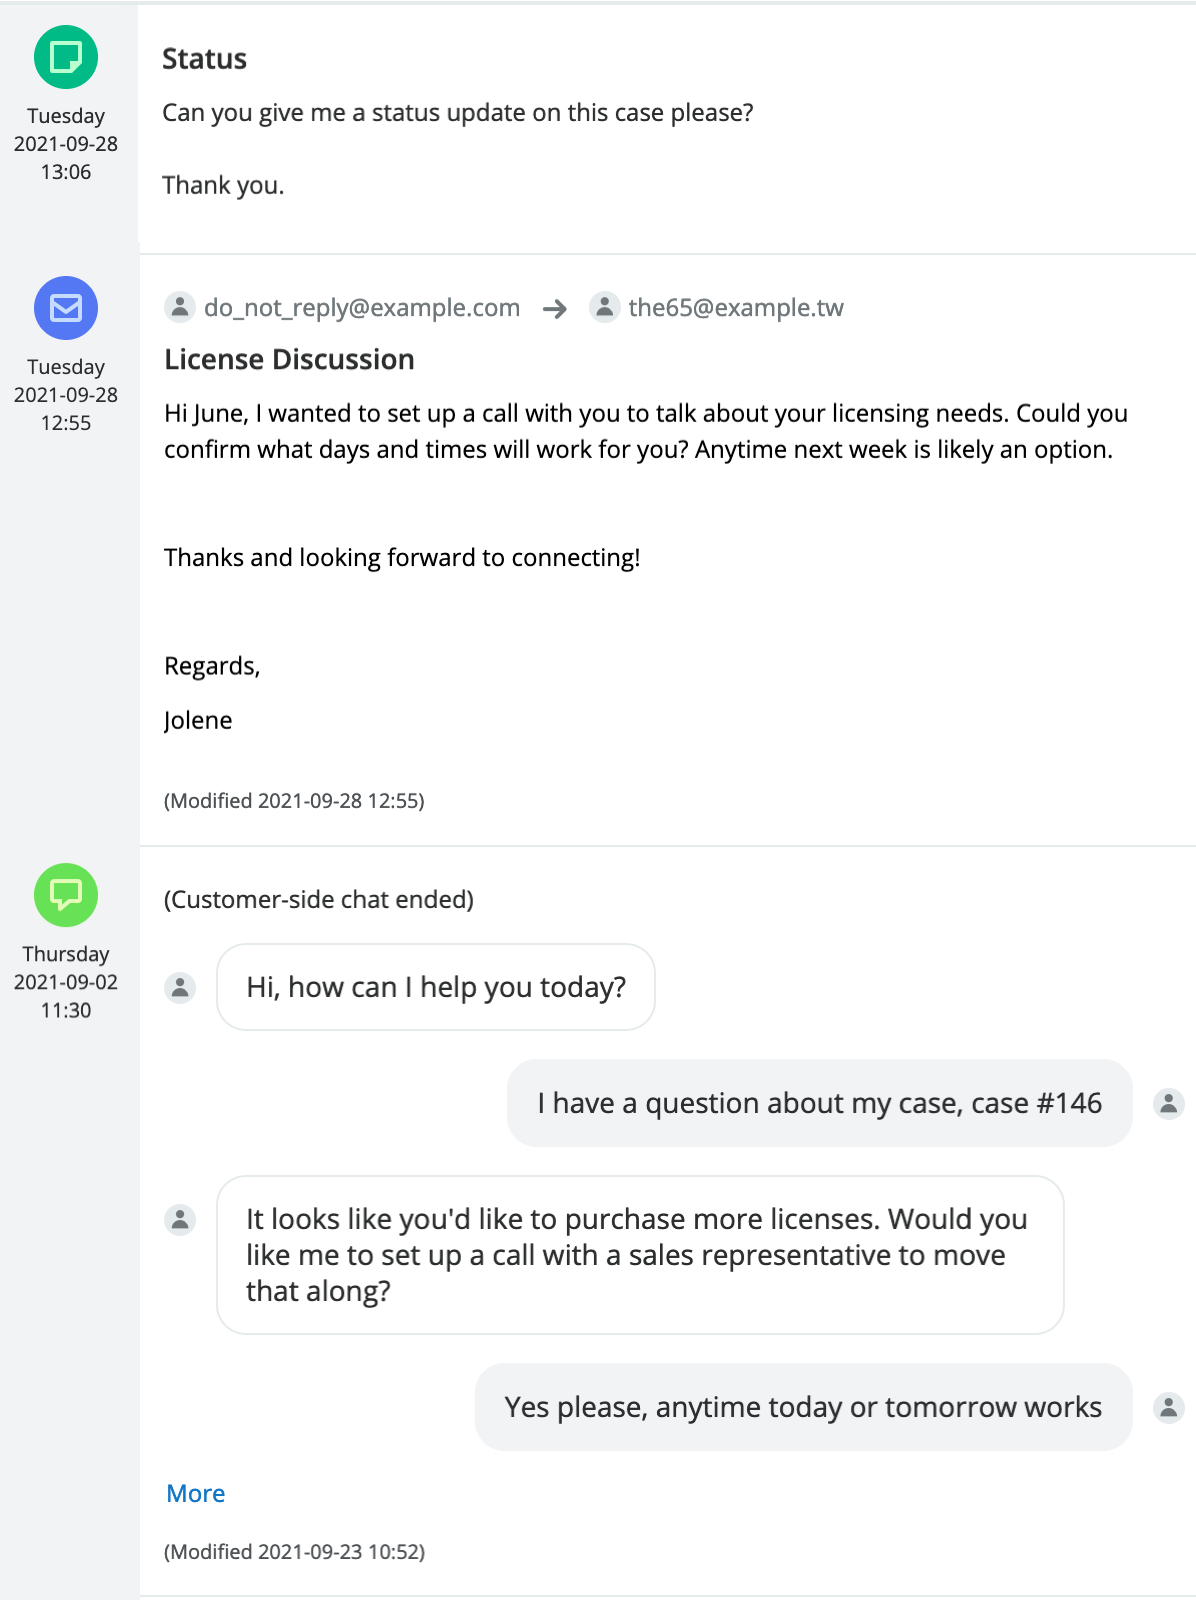
Task: Click the 'anytime today or tomorrow' bubble
Action: click(x=803, y=1407)
